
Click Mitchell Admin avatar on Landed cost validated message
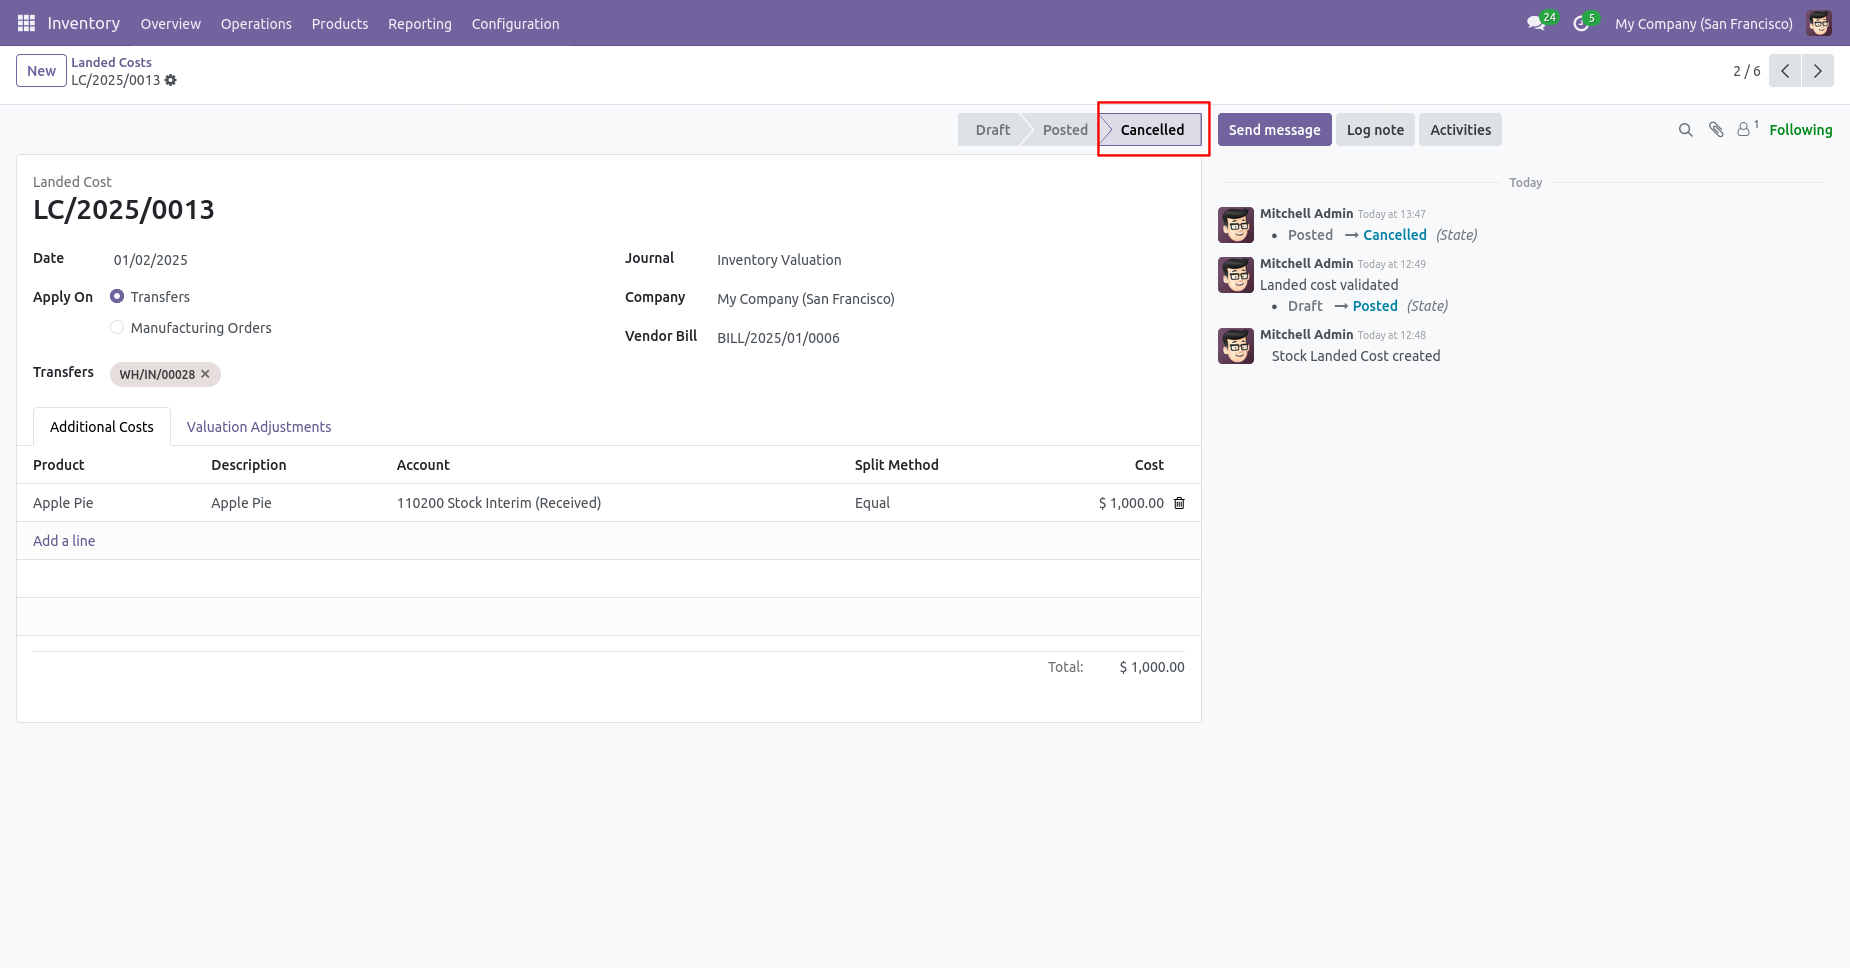coord(1236,275)
